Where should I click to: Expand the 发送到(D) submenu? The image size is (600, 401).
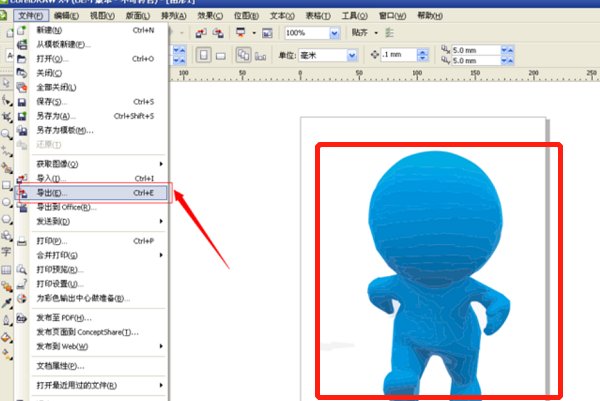pos(161,221)
